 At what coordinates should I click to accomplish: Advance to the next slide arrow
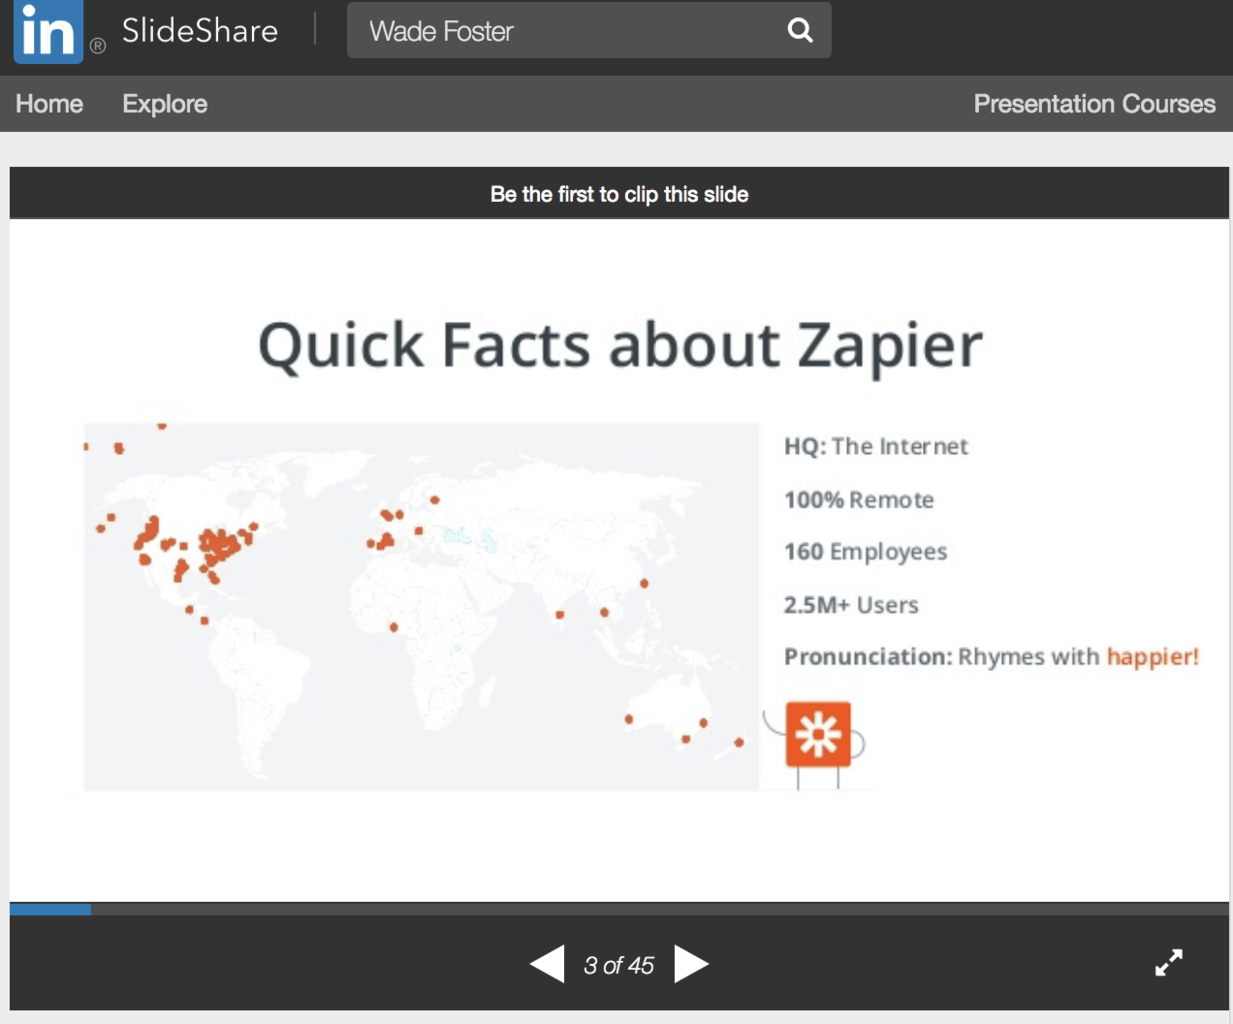pos(691,964)
